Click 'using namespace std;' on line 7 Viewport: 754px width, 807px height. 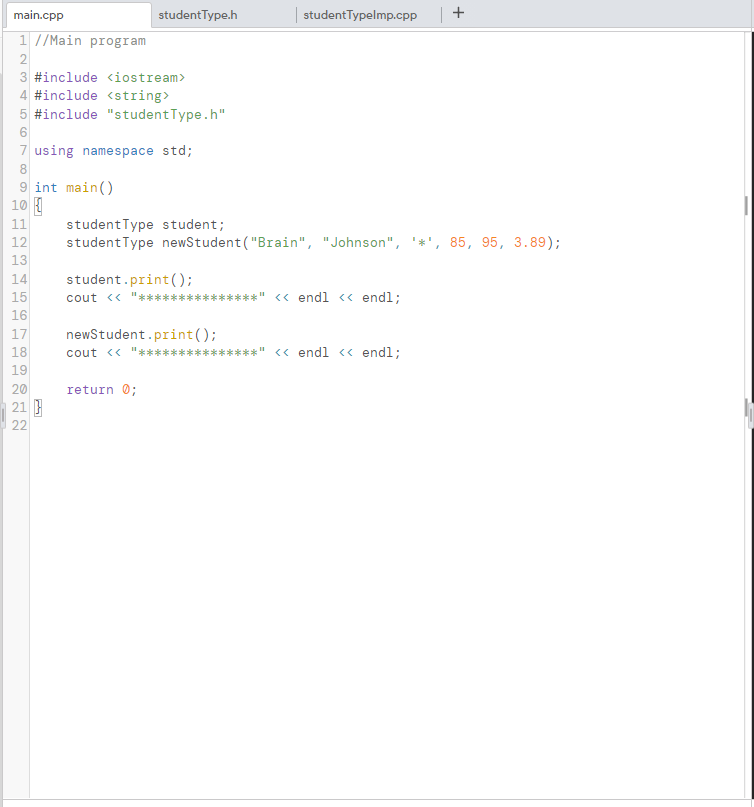click(113, 151)
